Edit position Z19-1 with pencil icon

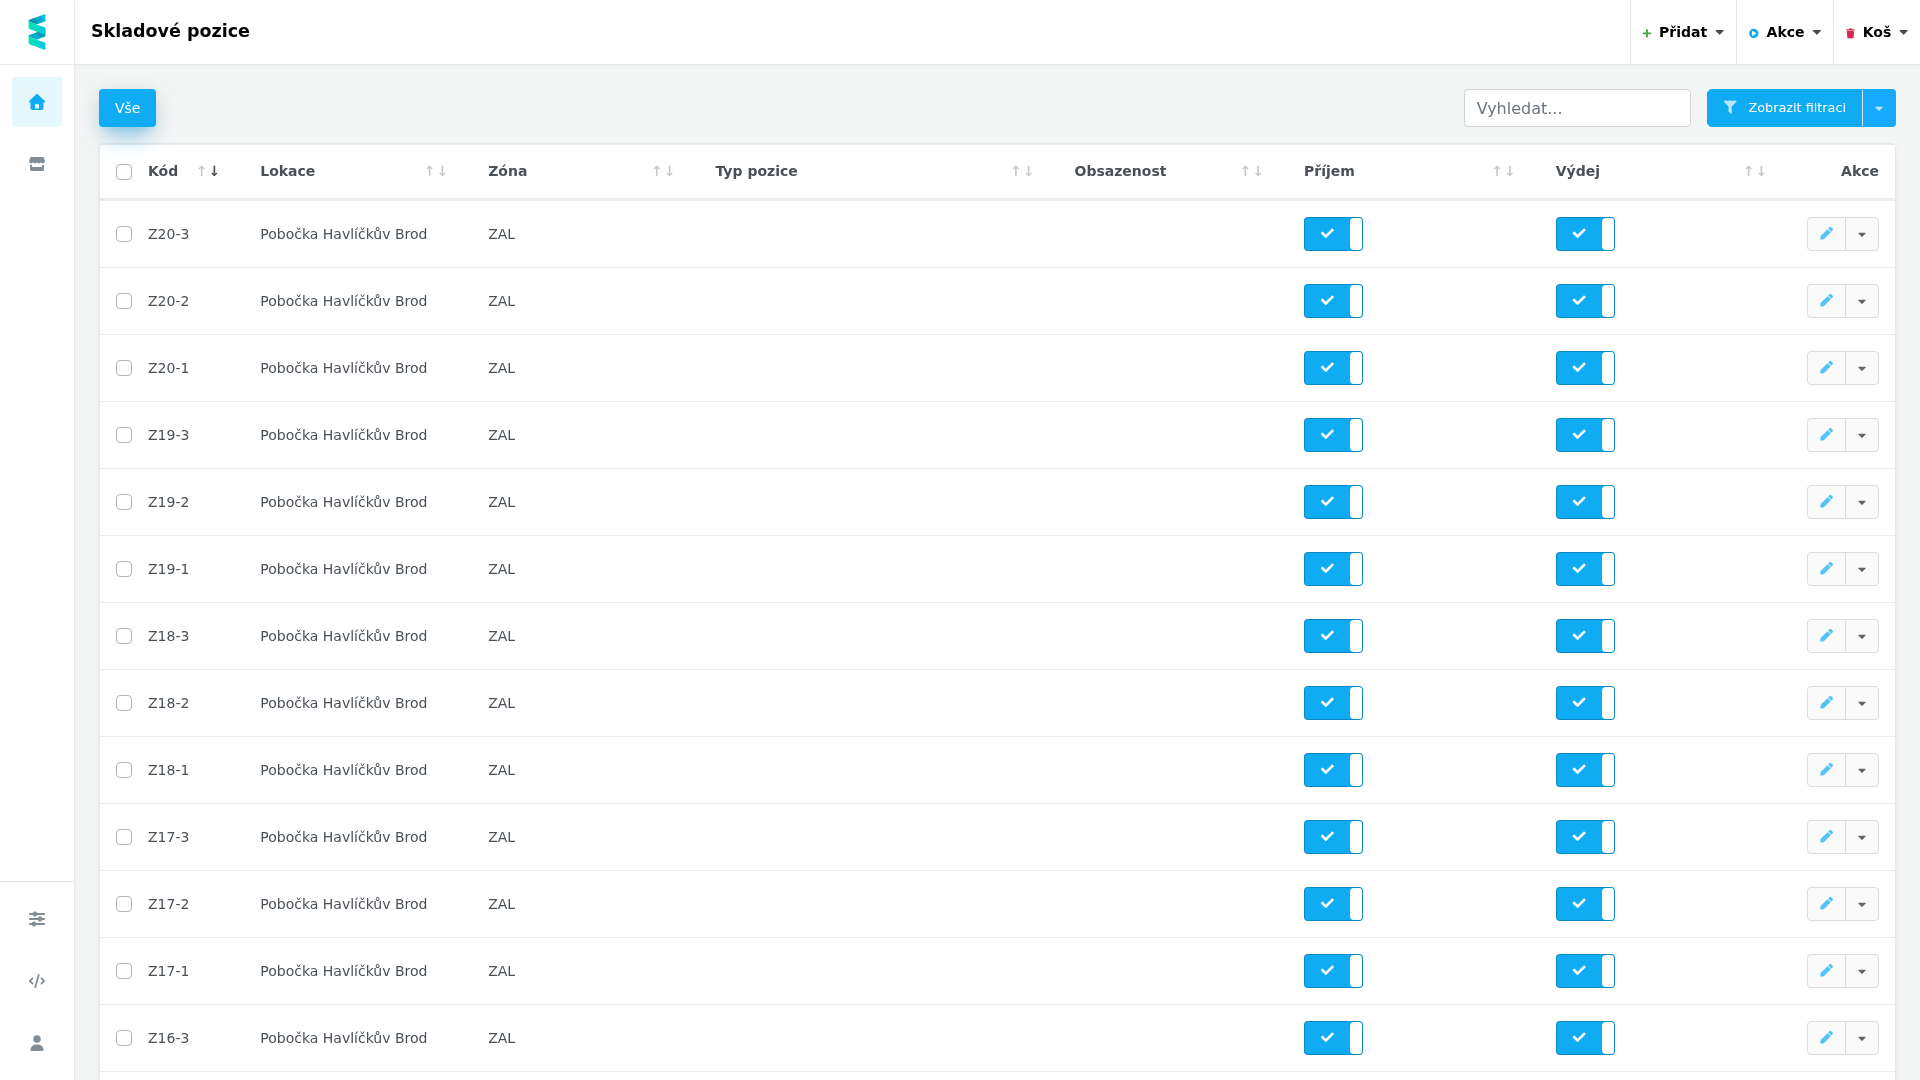[x=1826, y=569]
